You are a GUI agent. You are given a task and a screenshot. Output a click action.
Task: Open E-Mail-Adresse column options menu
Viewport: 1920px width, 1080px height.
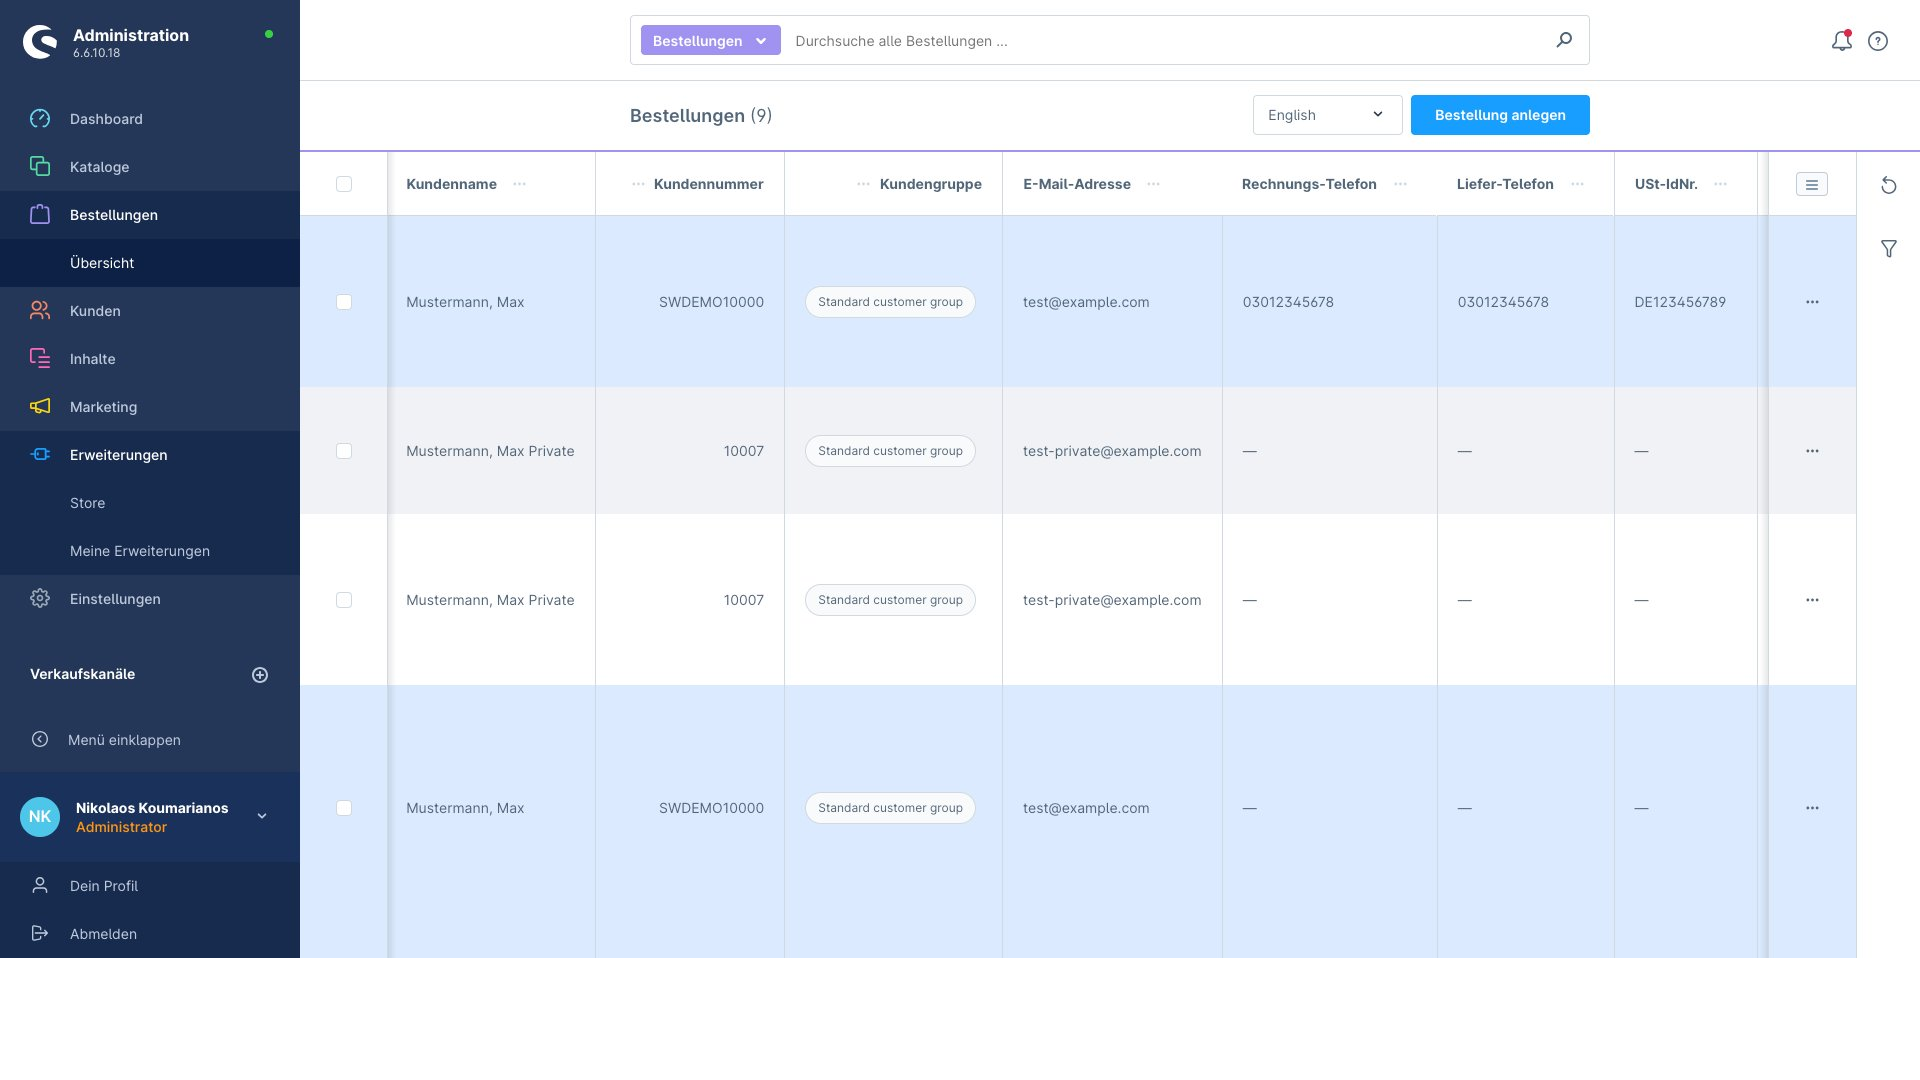(x=1153, y=184)
